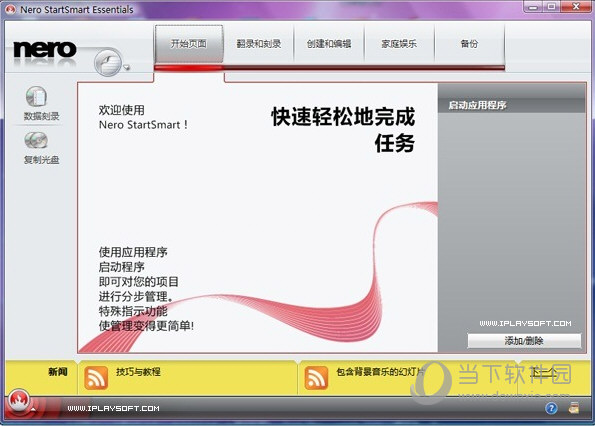Viewport: 595px width, 426px height.
Task: Open the 包含背景音乐的幻灯片 news link
Action: (x=380, y=372)
